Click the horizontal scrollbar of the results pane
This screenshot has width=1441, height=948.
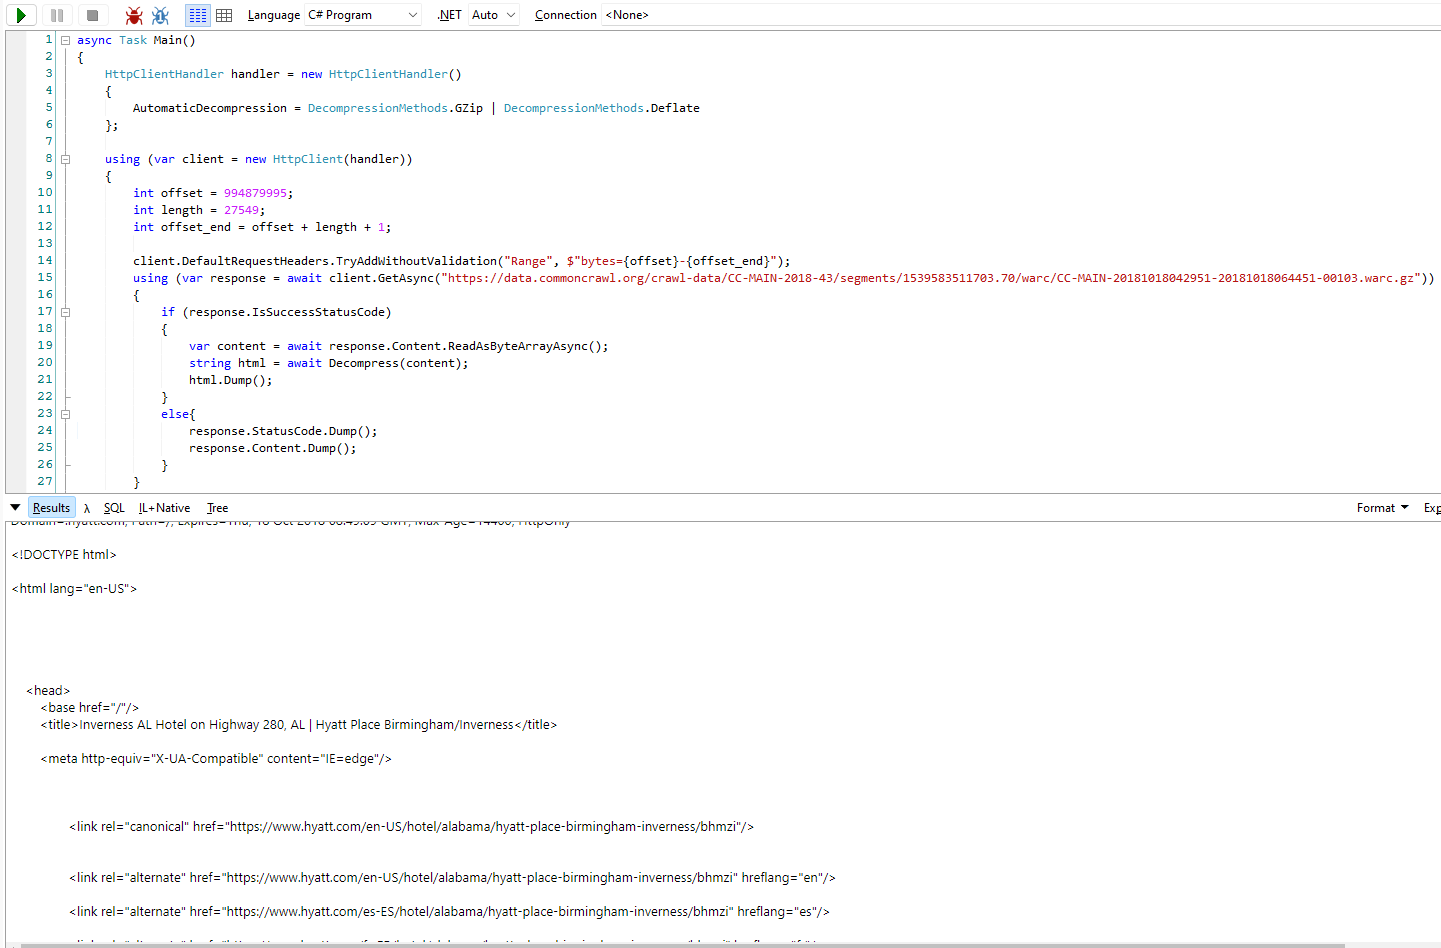(683, 944)
